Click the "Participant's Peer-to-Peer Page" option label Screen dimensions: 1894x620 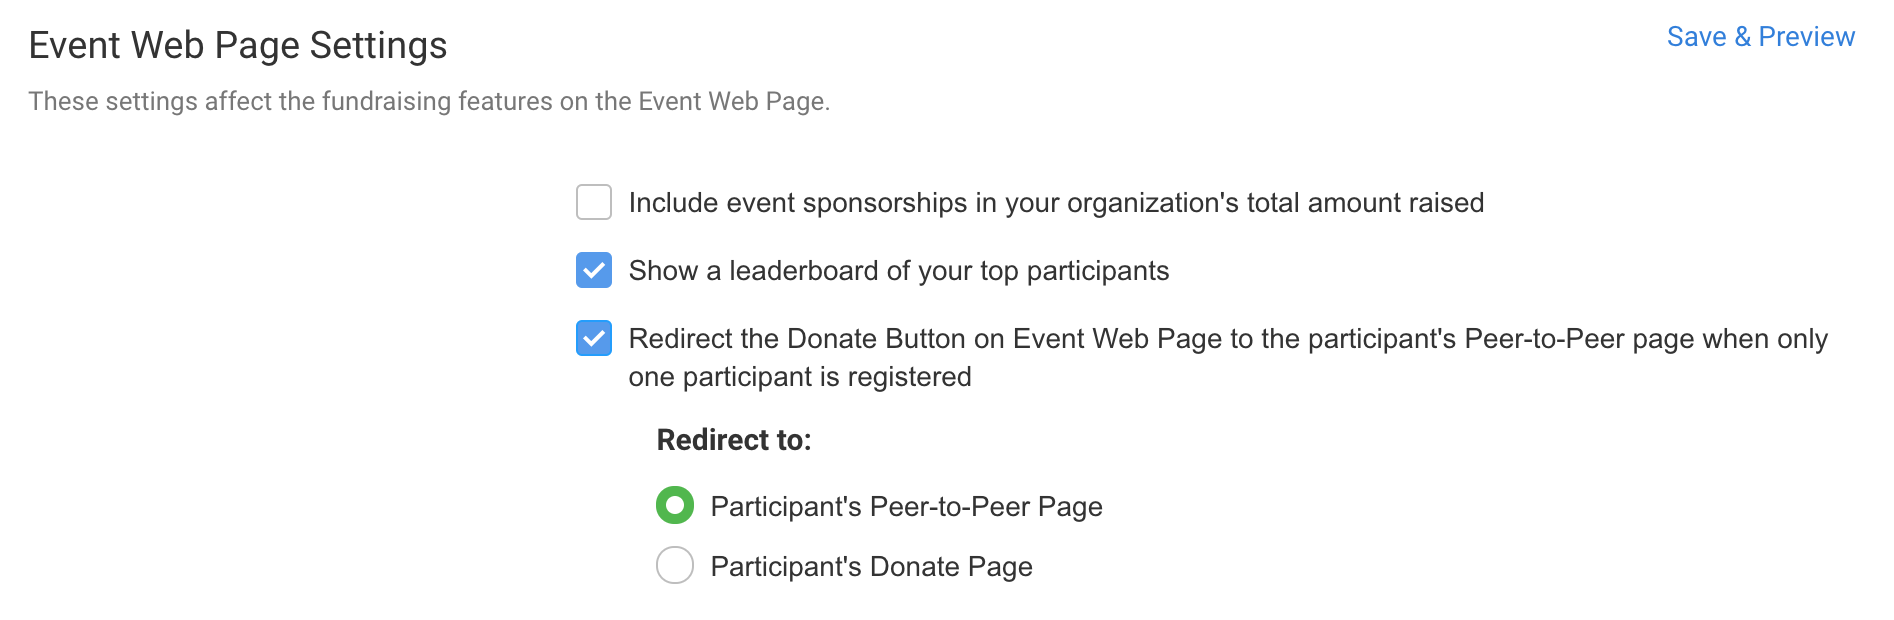pyautogui.click(x=906, y=507)
